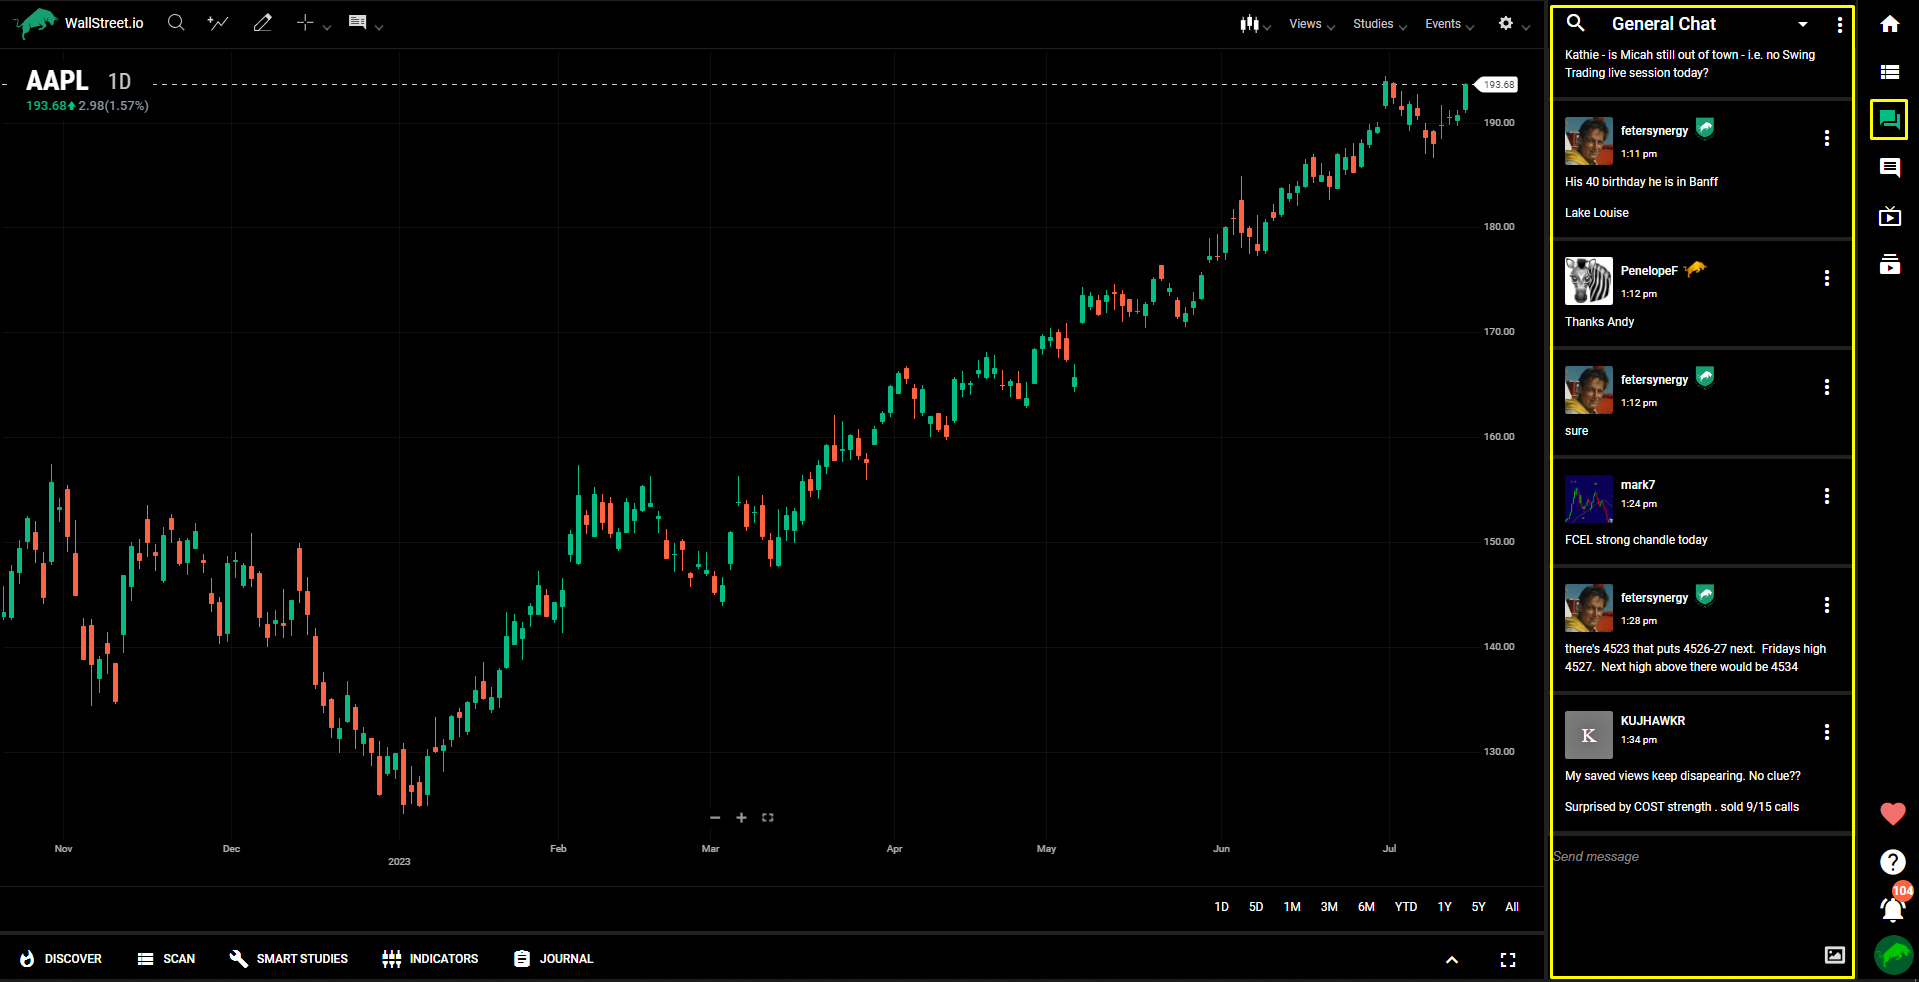Image resolution: width=1919 pixels, height=982 pixels.
Task: Expand the Views menu
Action: click(1312, 24)
